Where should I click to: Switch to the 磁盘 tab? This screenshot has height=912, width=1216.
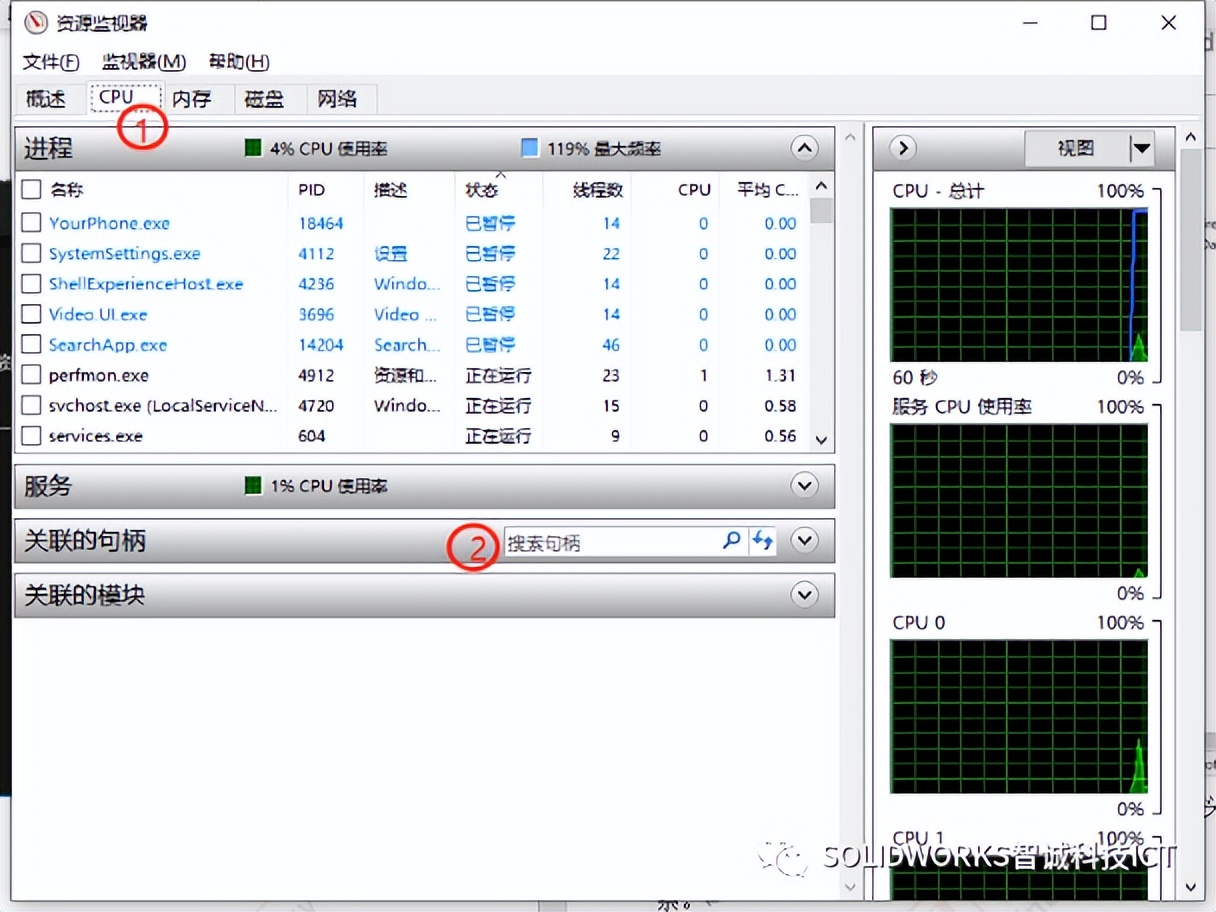click(x=264, y=99)
